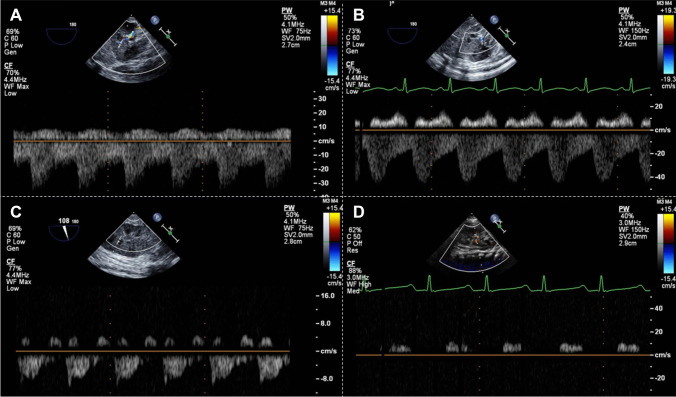Click the PW Doppler spectral waveform in panel A
Image resolution: width=676 pixels, height=397 pixels.
click(152, 158)
